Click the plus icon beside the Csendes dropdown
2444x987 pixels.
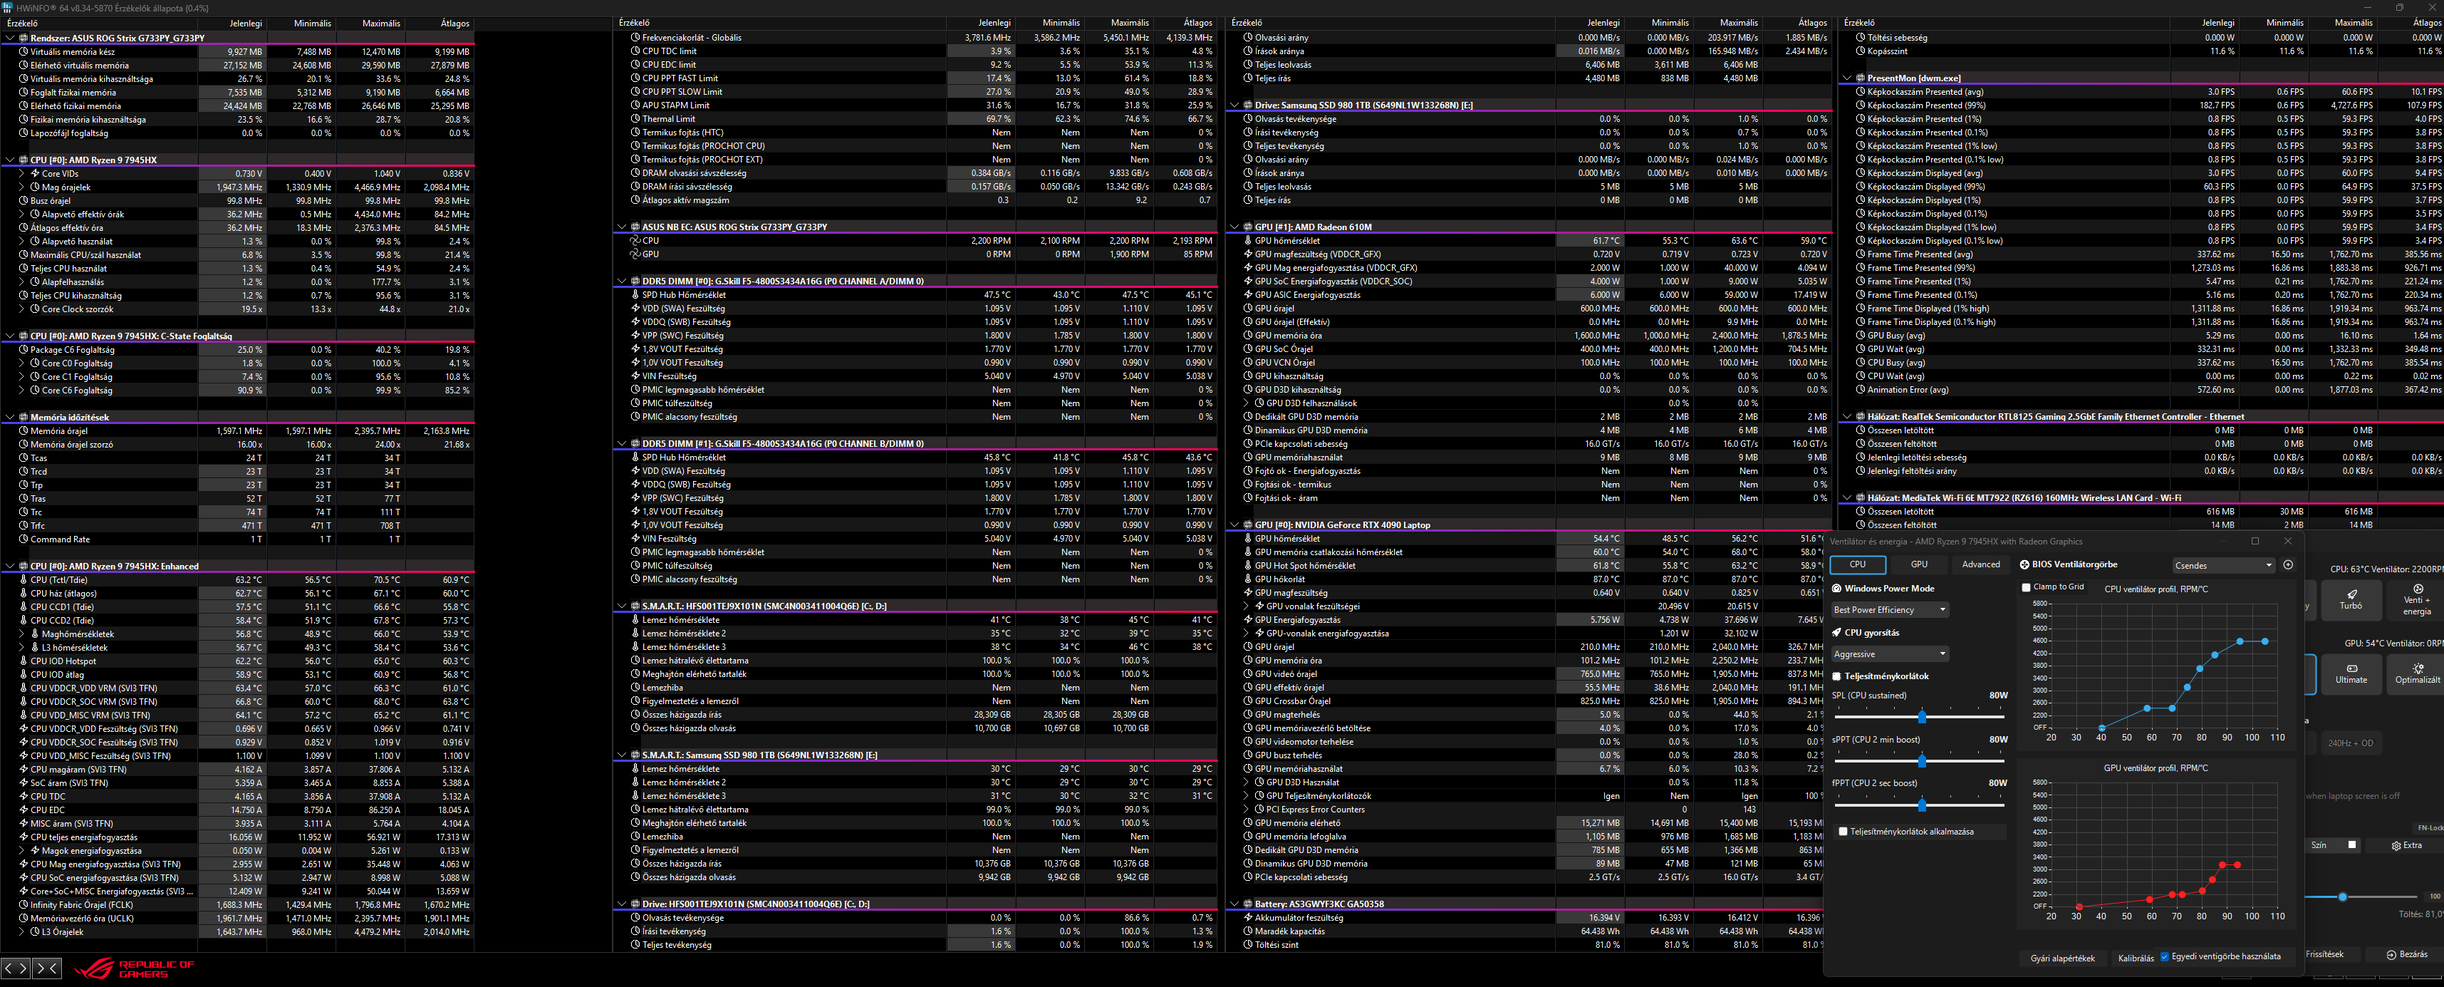(2288, 565)
